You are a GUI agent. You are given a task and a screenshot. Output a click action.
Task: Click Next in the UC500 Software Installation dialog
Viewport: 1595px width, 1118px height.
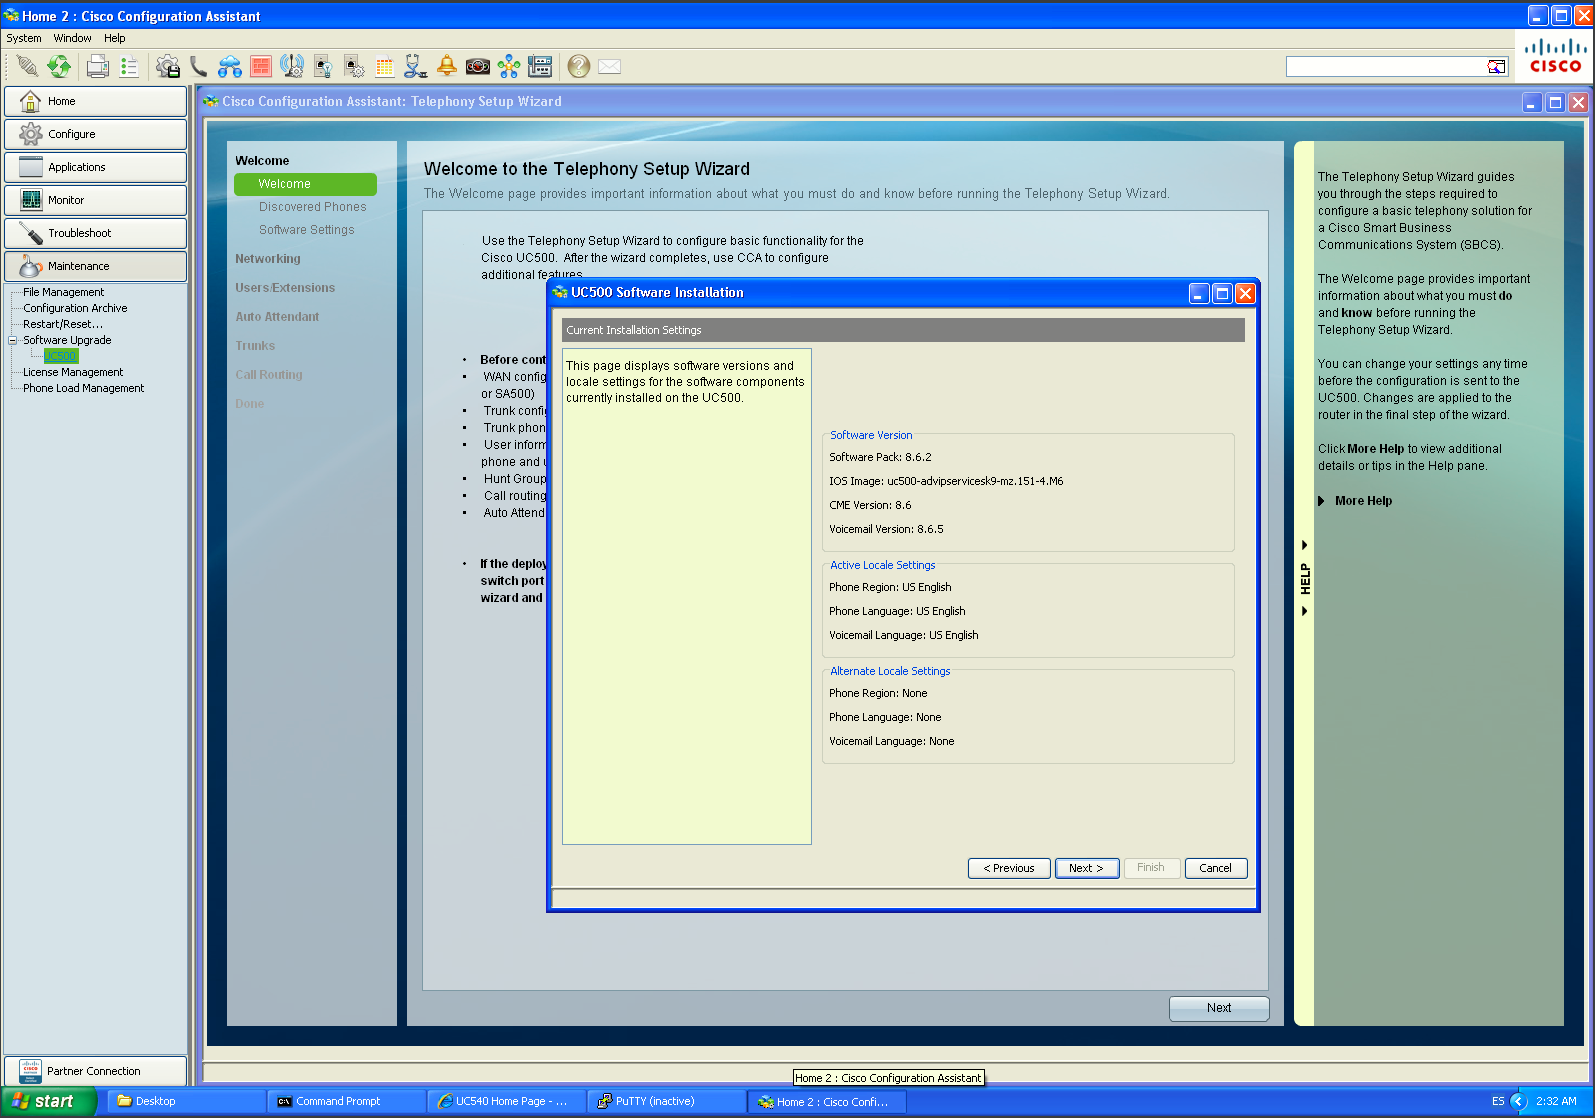pyautogui.click(x=1086, y=868)
